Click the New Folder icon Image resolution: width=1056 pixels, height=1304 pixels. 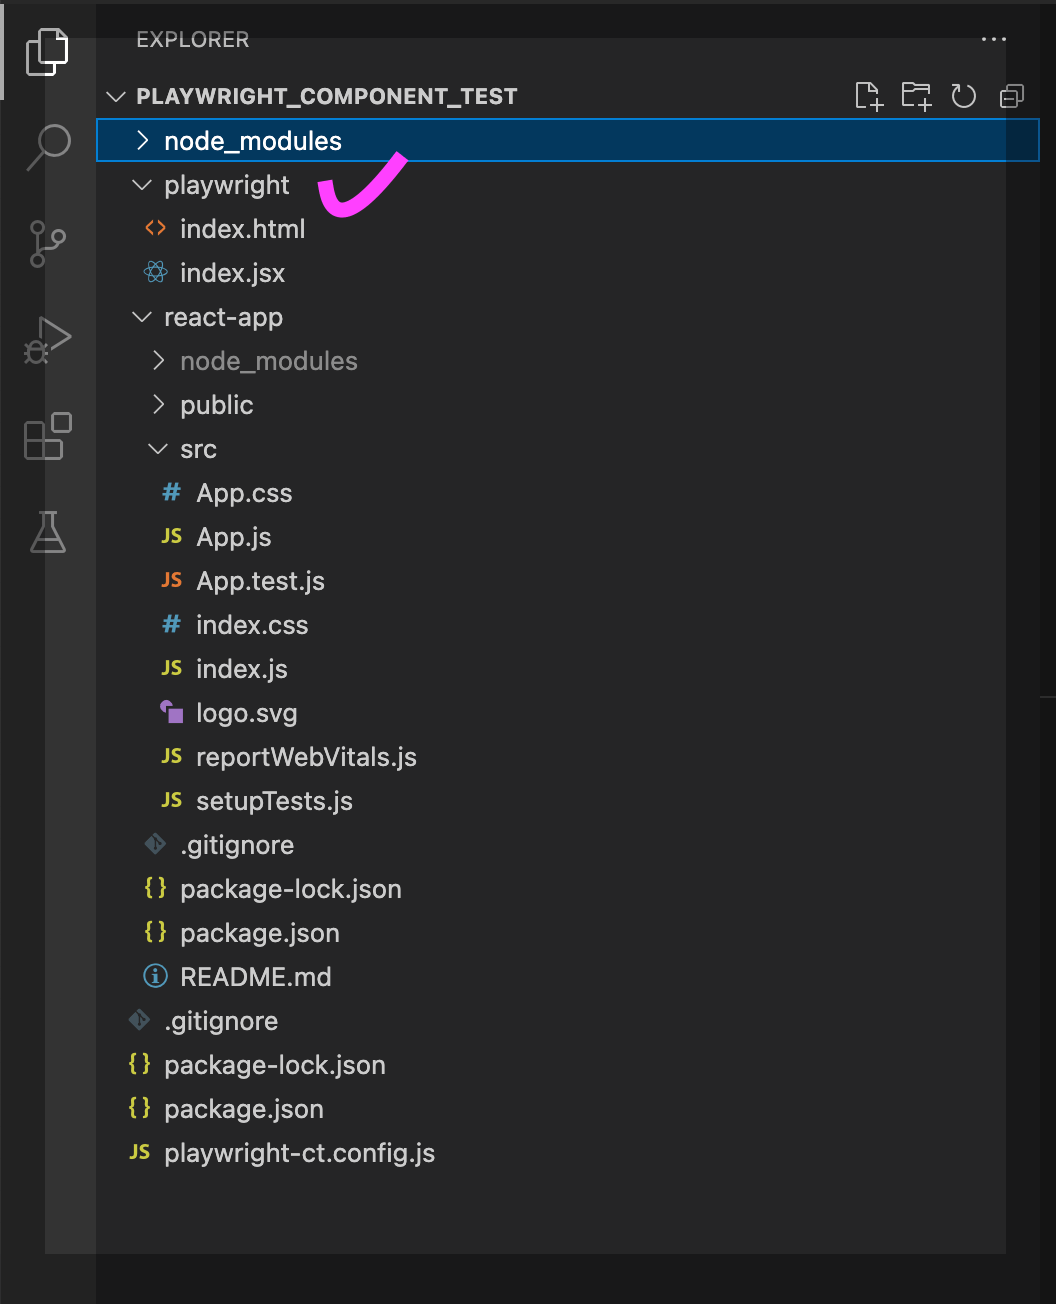(916, 96)
